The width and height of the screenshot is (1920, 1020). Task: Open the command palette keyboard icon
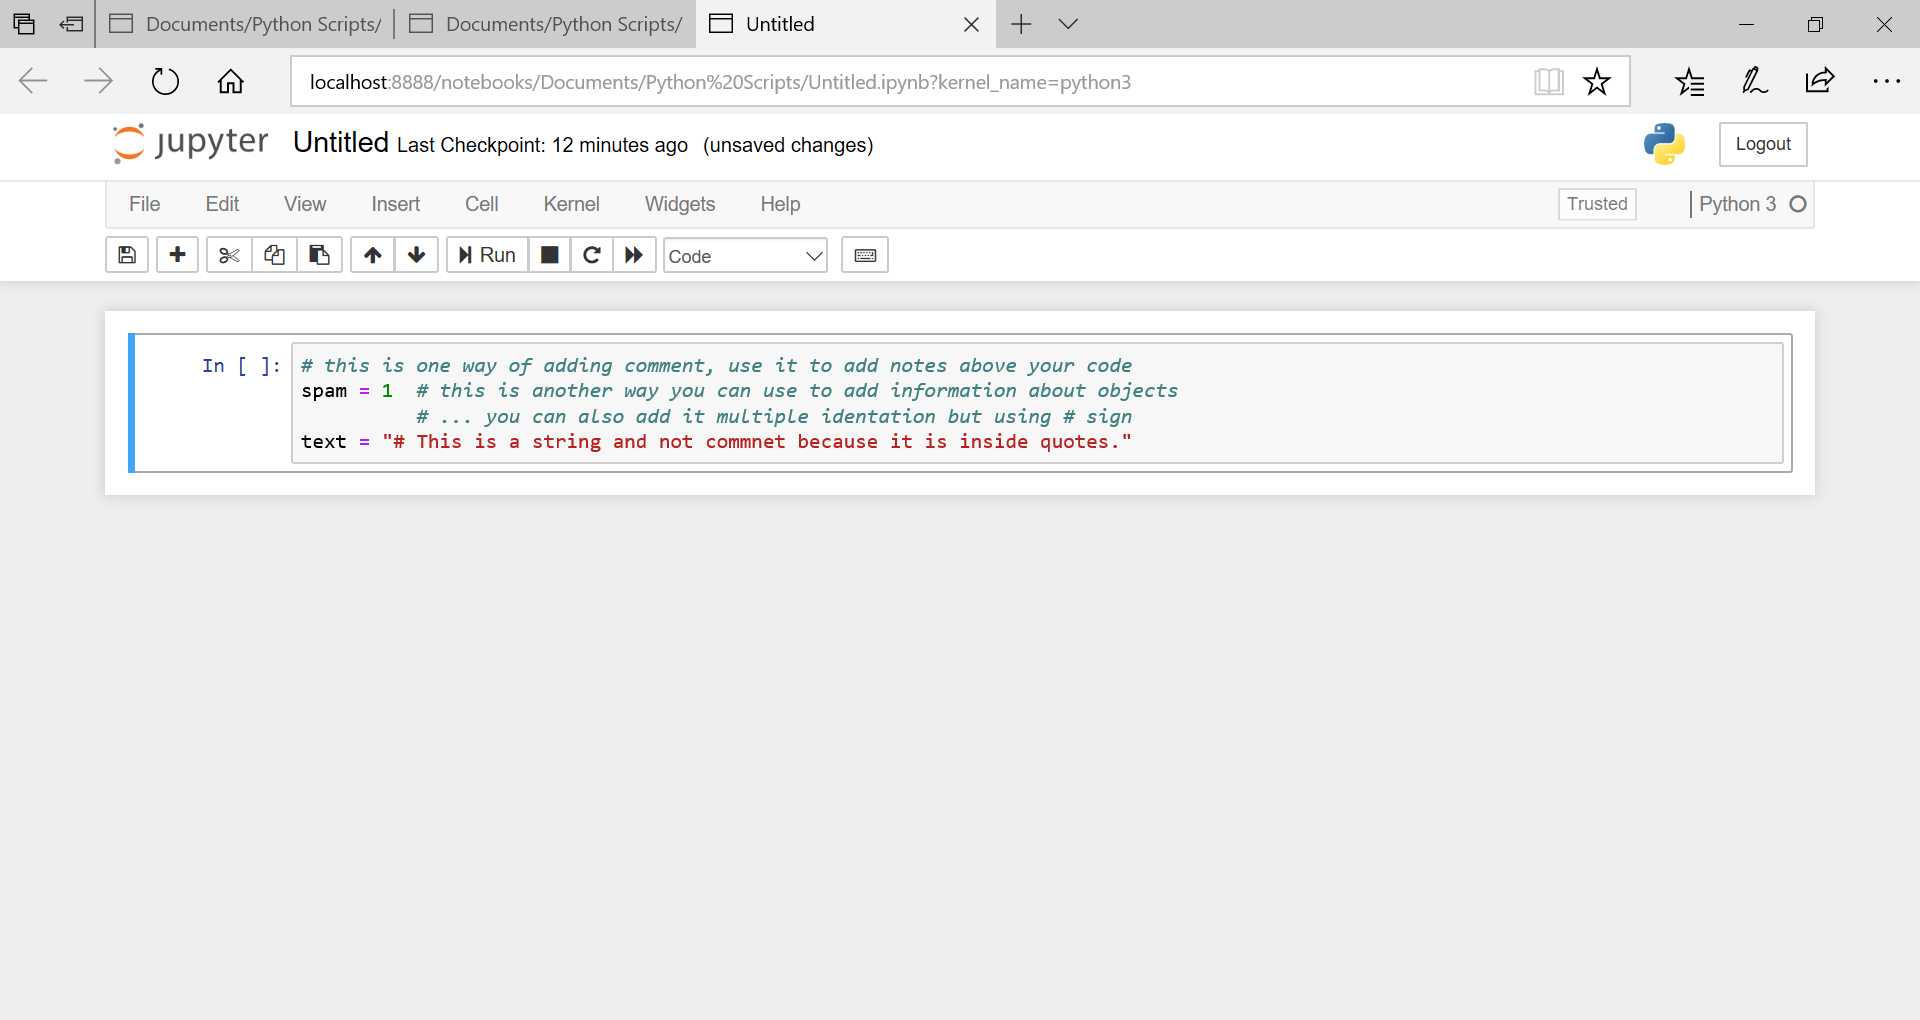pos(864,255)
